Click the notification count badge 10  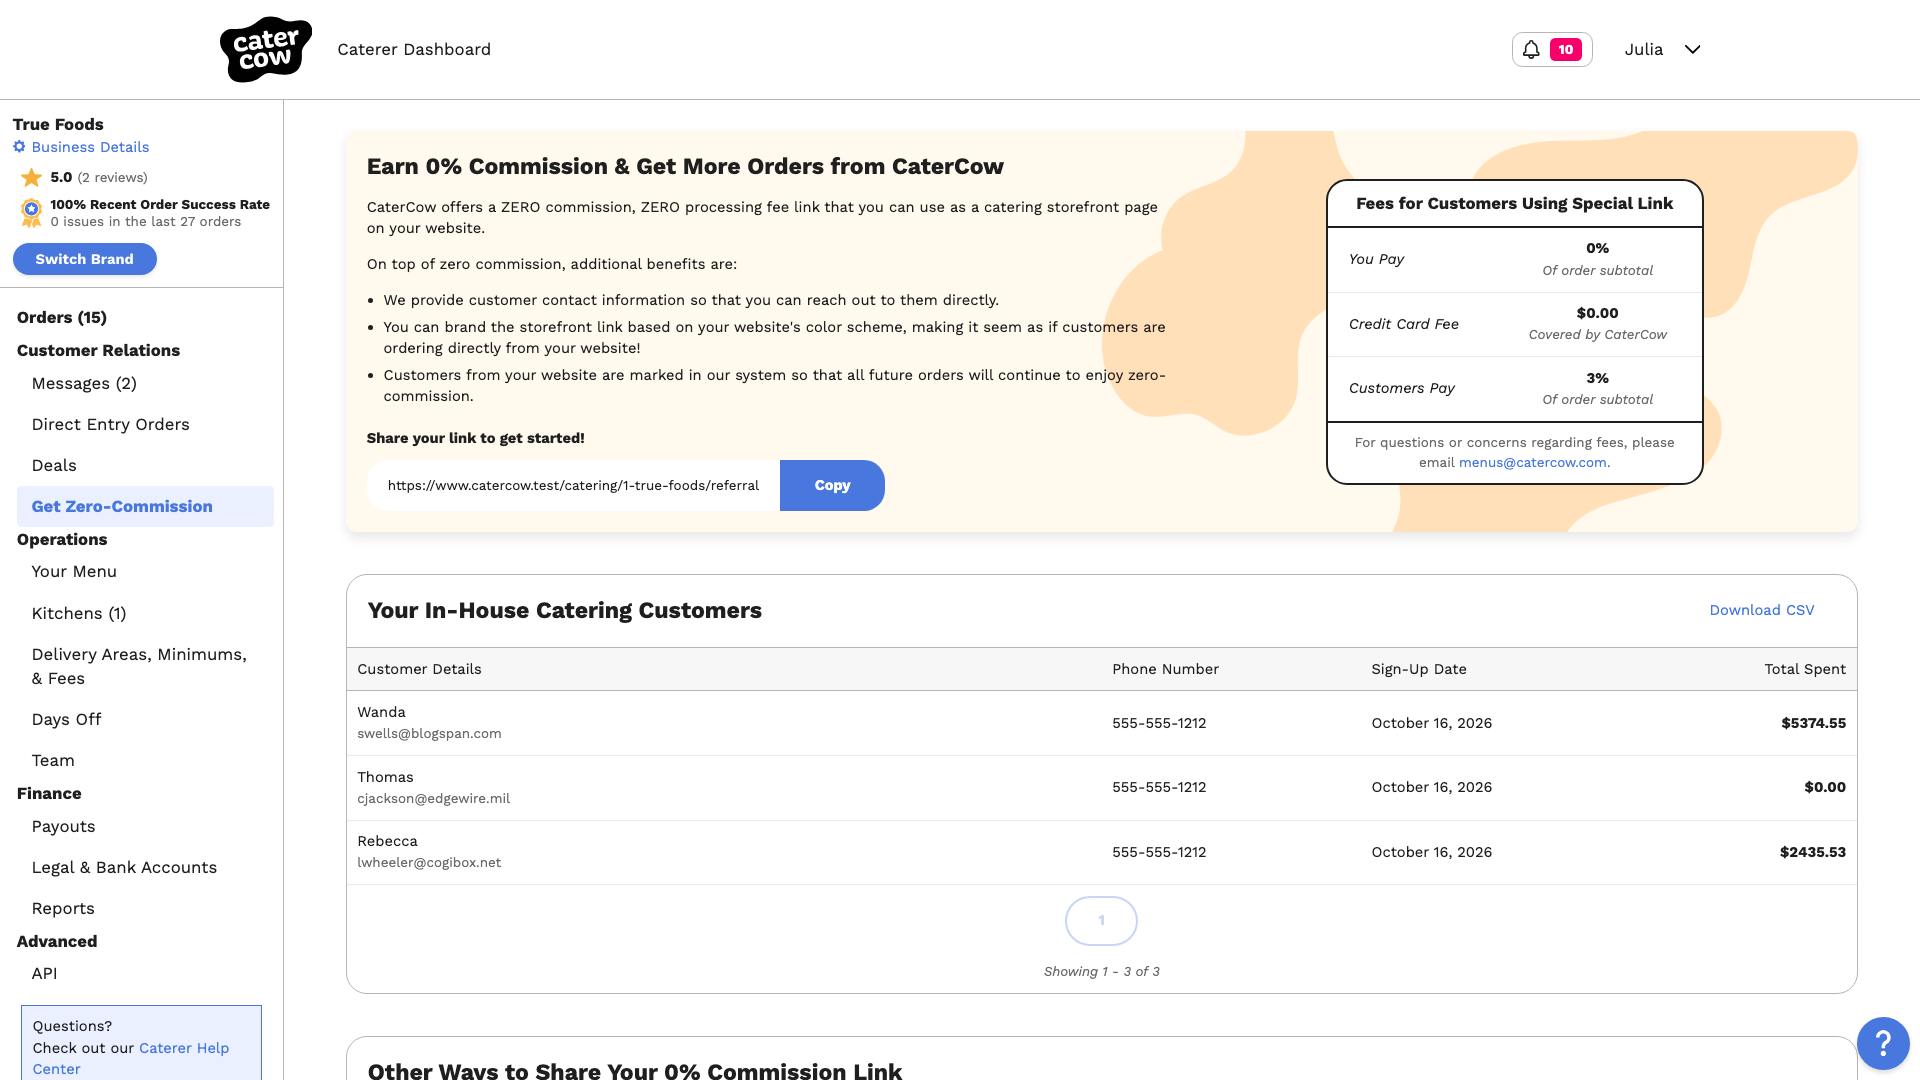point(1566,49)
